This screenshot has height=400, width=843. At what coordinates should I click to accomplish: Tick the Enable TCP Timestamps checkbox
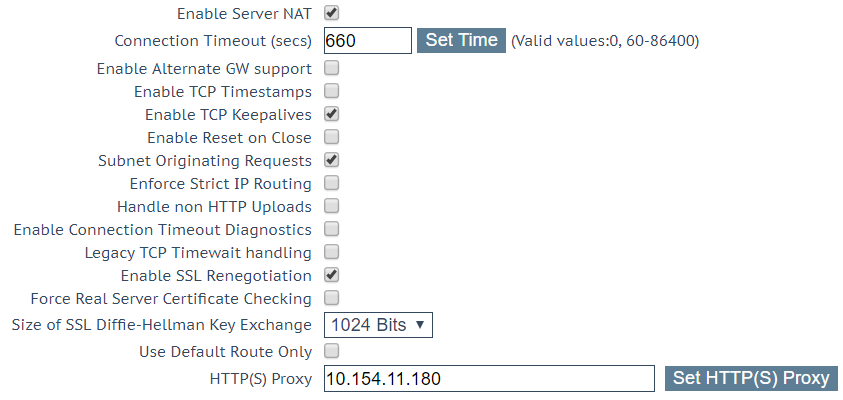(332, 91)
